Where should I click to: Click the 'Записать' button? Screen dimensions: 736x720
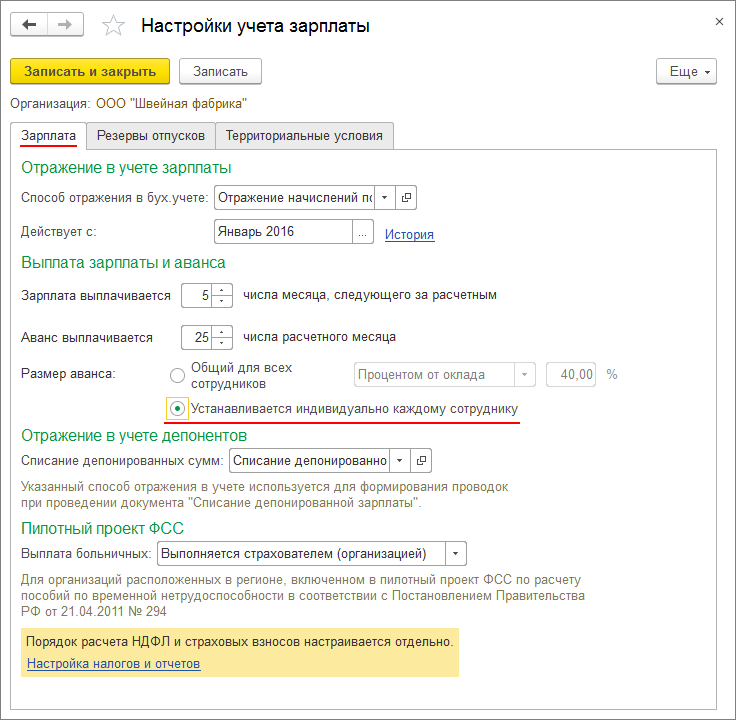pos(220,71)
